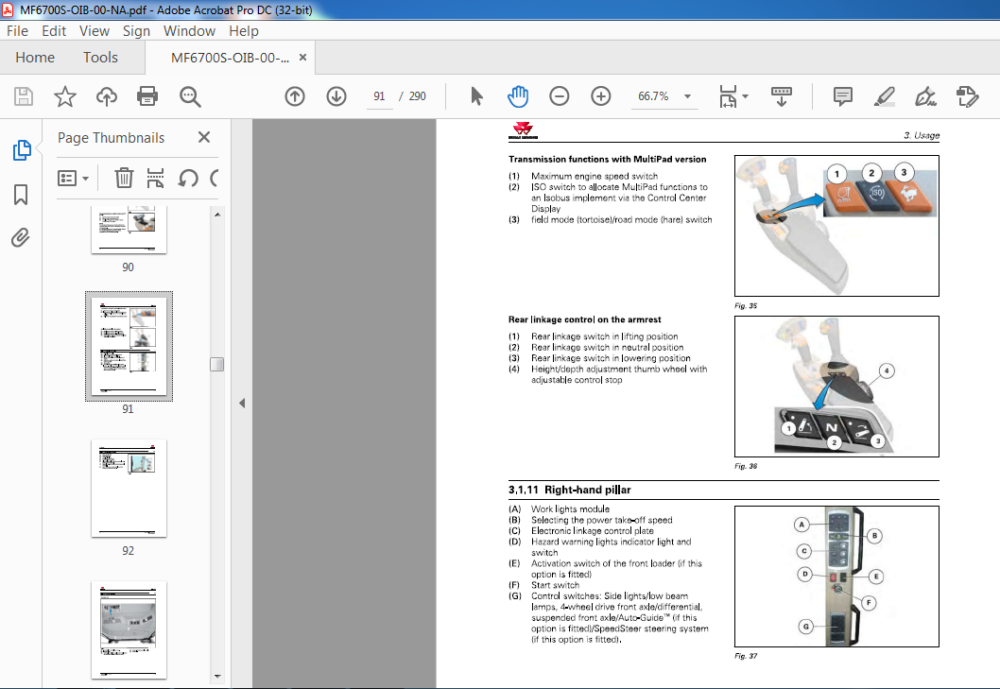Click the Fig. 36 armrest image
Viewport: 1000px width, 689px height.
point(837,386)
